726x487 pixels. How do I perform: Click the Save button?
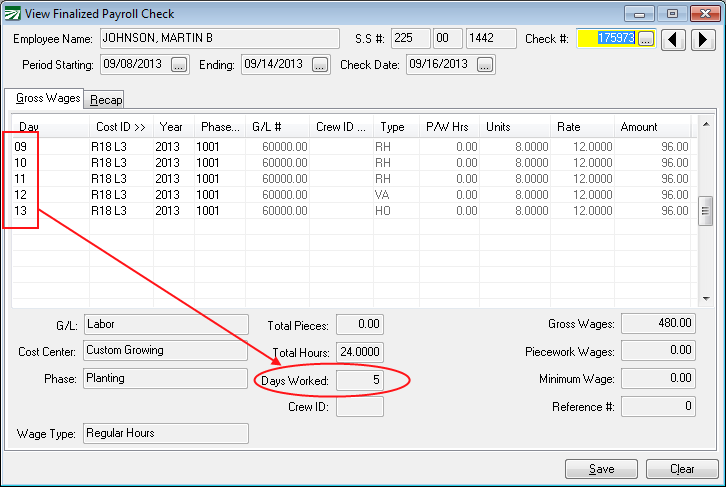[x=601, y=469]
